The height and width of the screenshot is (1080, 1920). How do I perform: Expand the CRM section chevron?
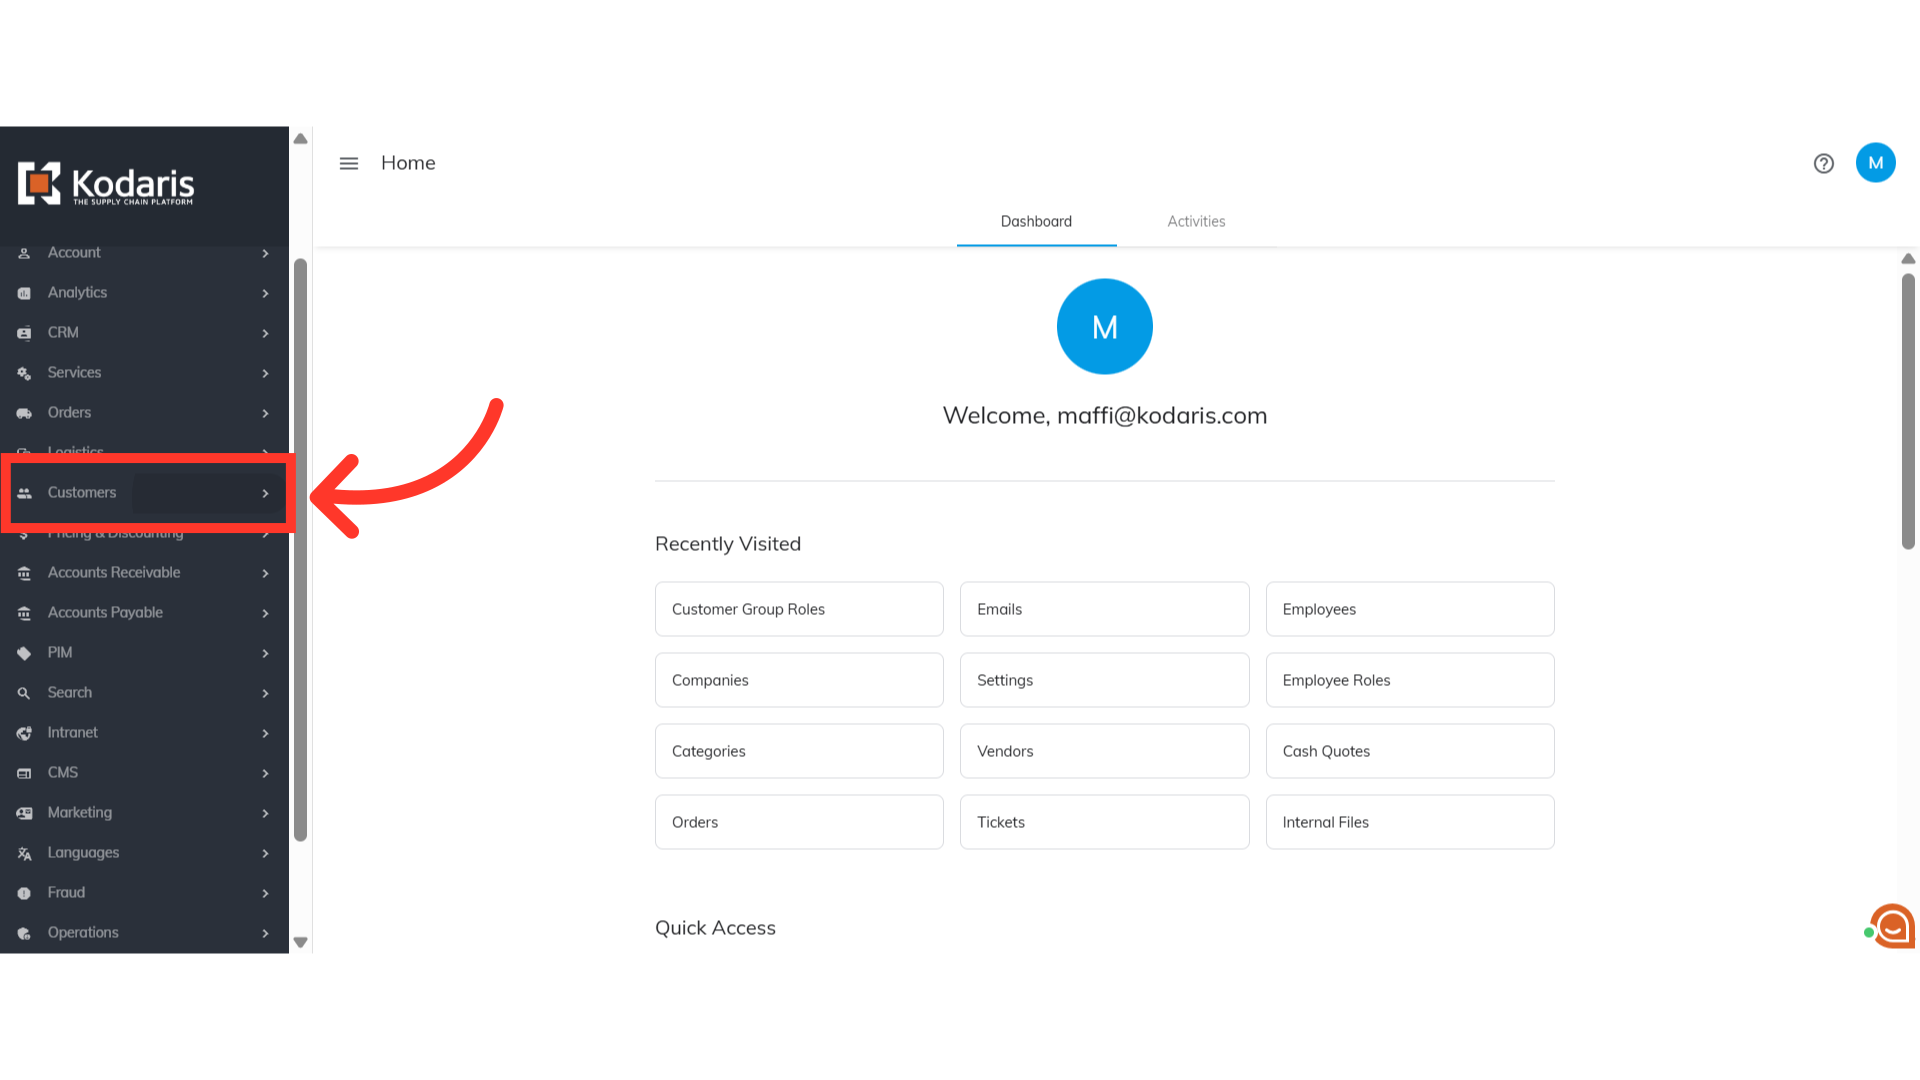click(265, 333)
